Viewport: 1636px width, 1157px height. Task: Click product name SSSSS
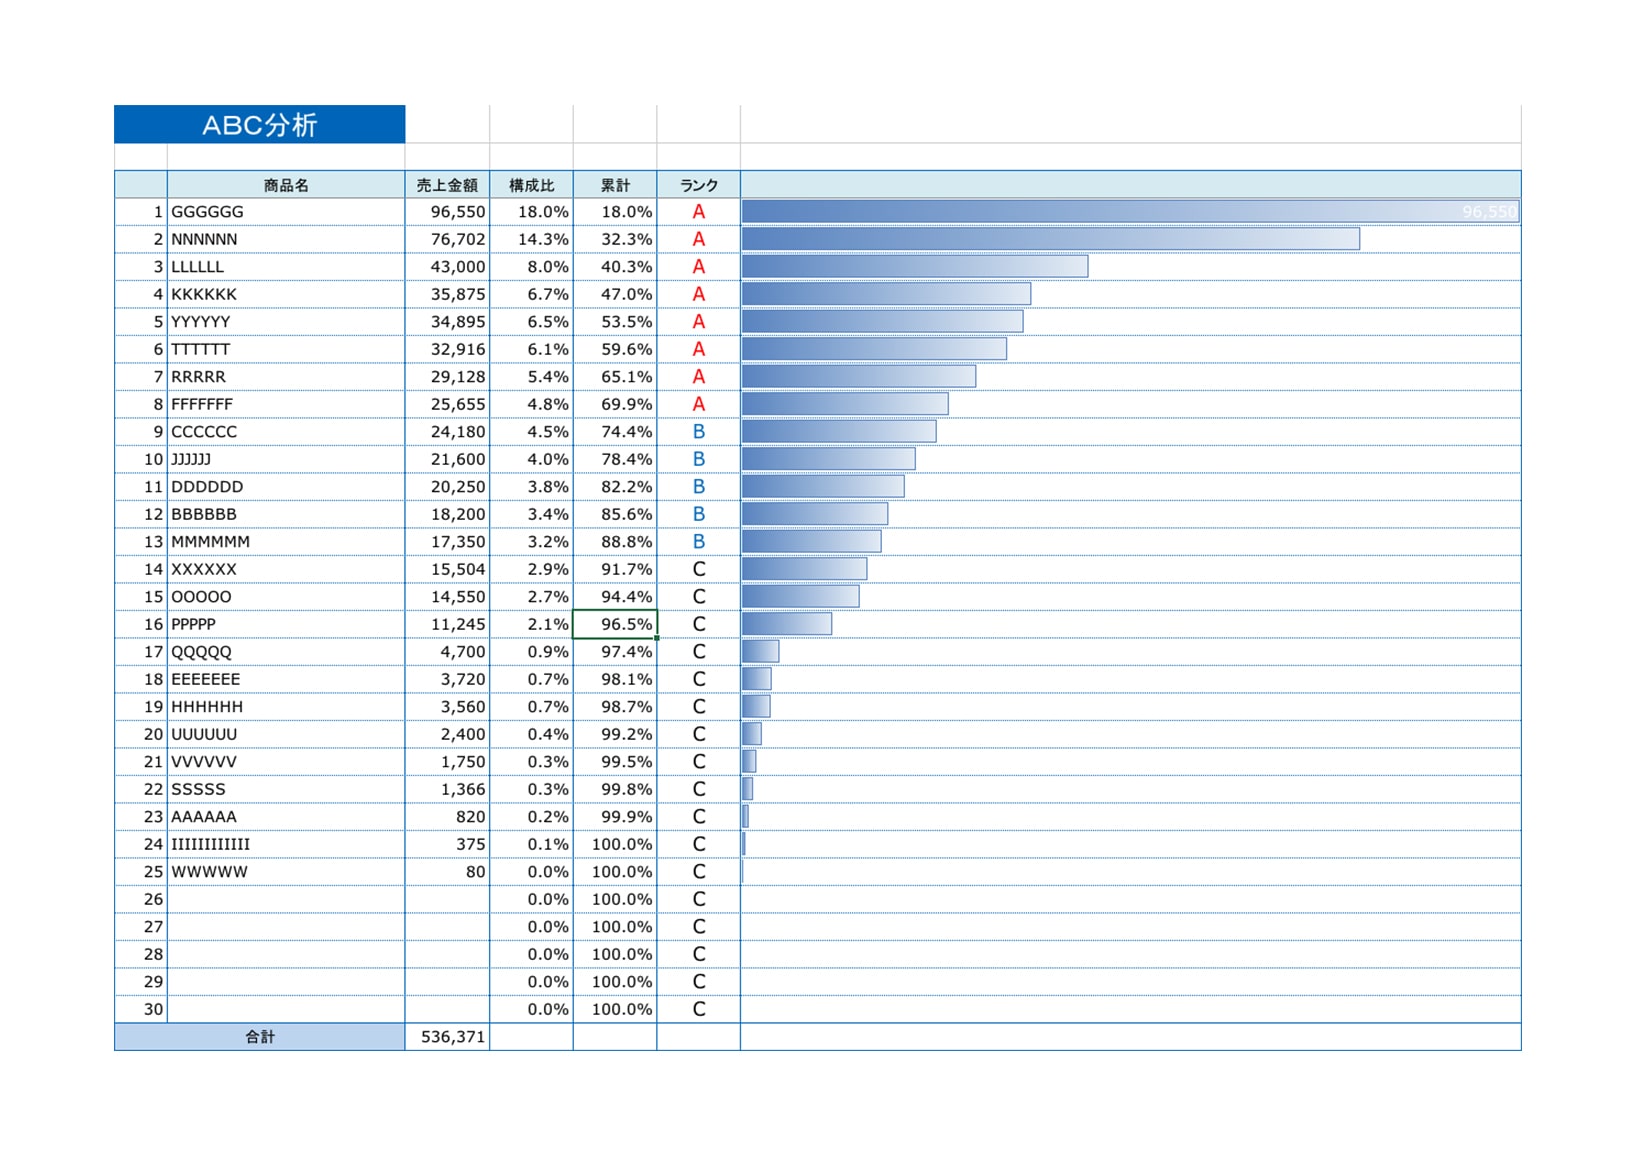click(198, 789)
